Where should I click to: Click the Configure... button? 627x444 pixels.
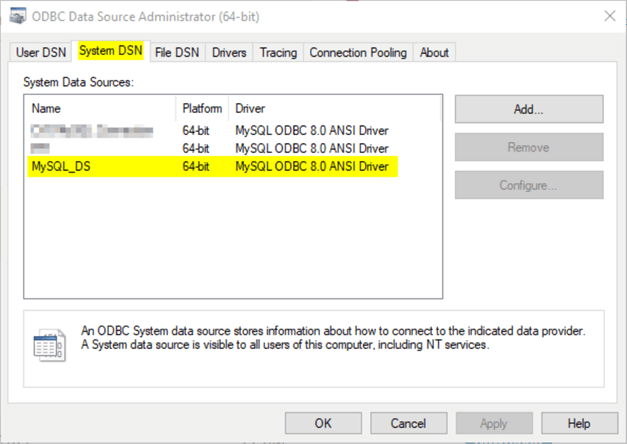point(529,185)
